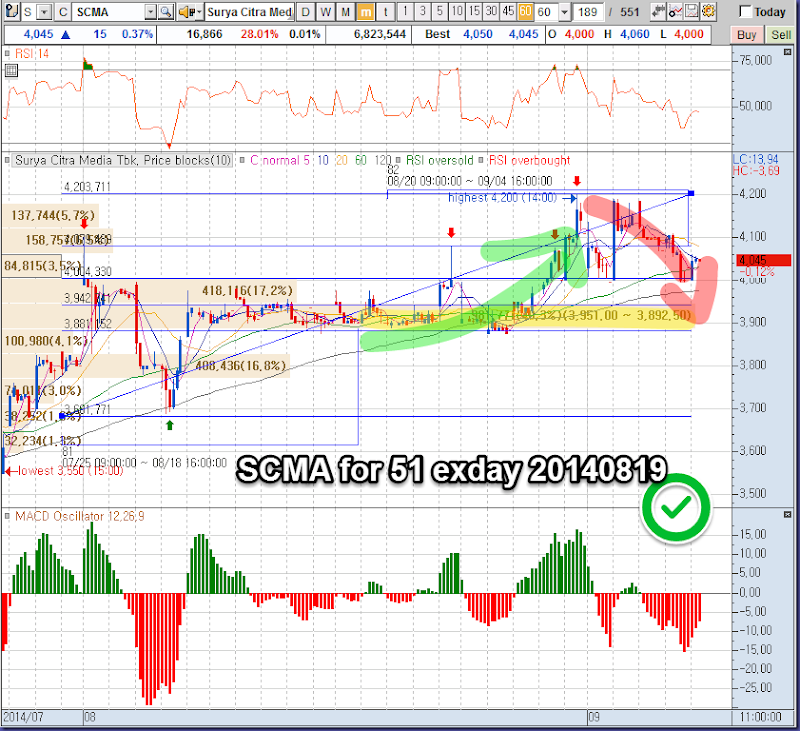Click the speaker alert icon
800x731 pixels.
click(186, 12)
